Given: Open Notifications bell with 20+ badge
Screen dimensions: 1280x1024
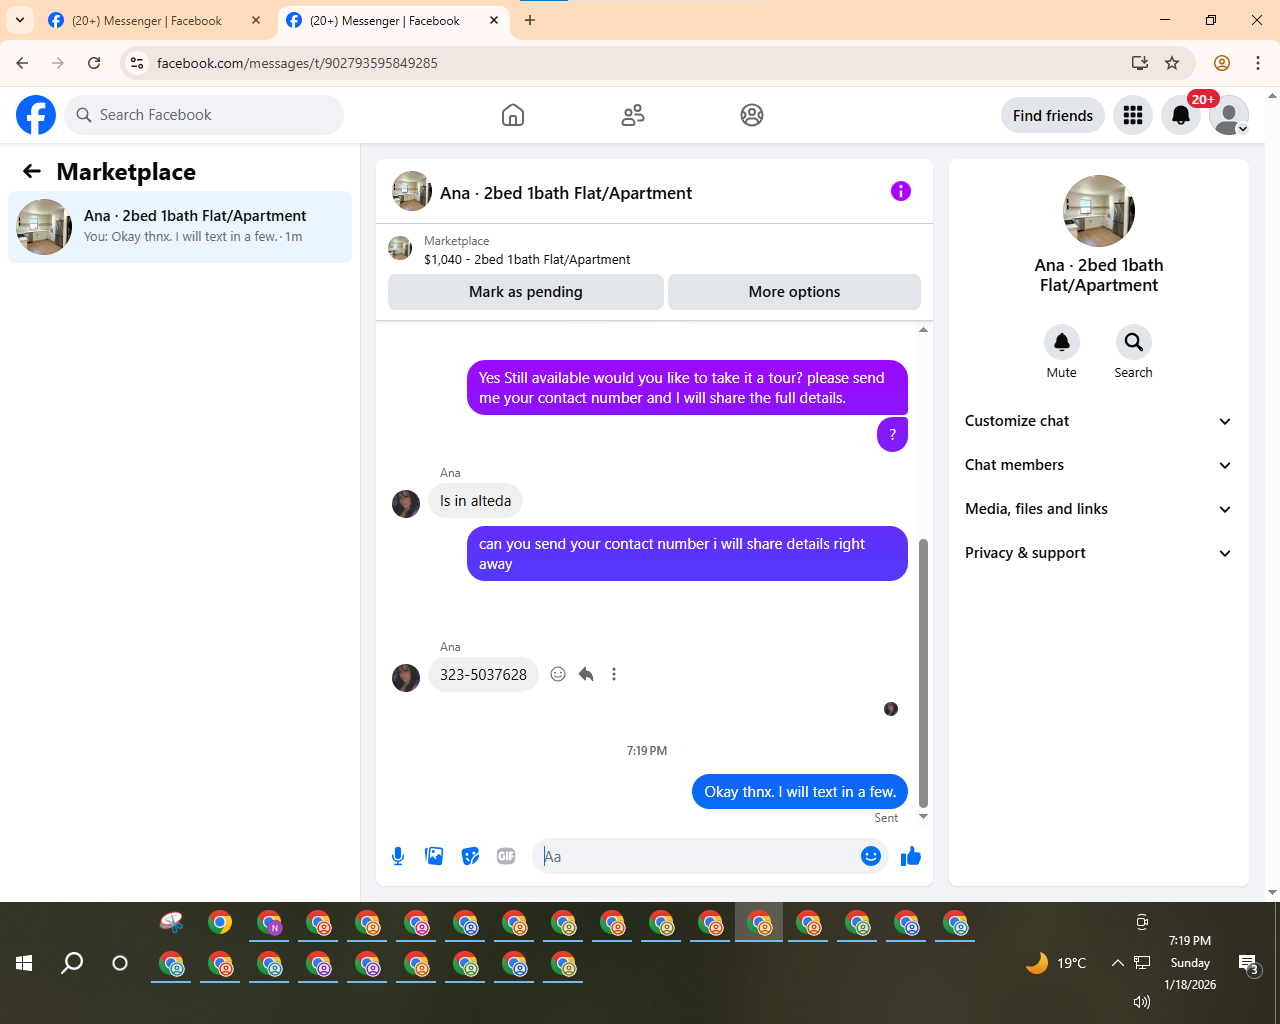Looking at the screenshot, I should 1181,115.
